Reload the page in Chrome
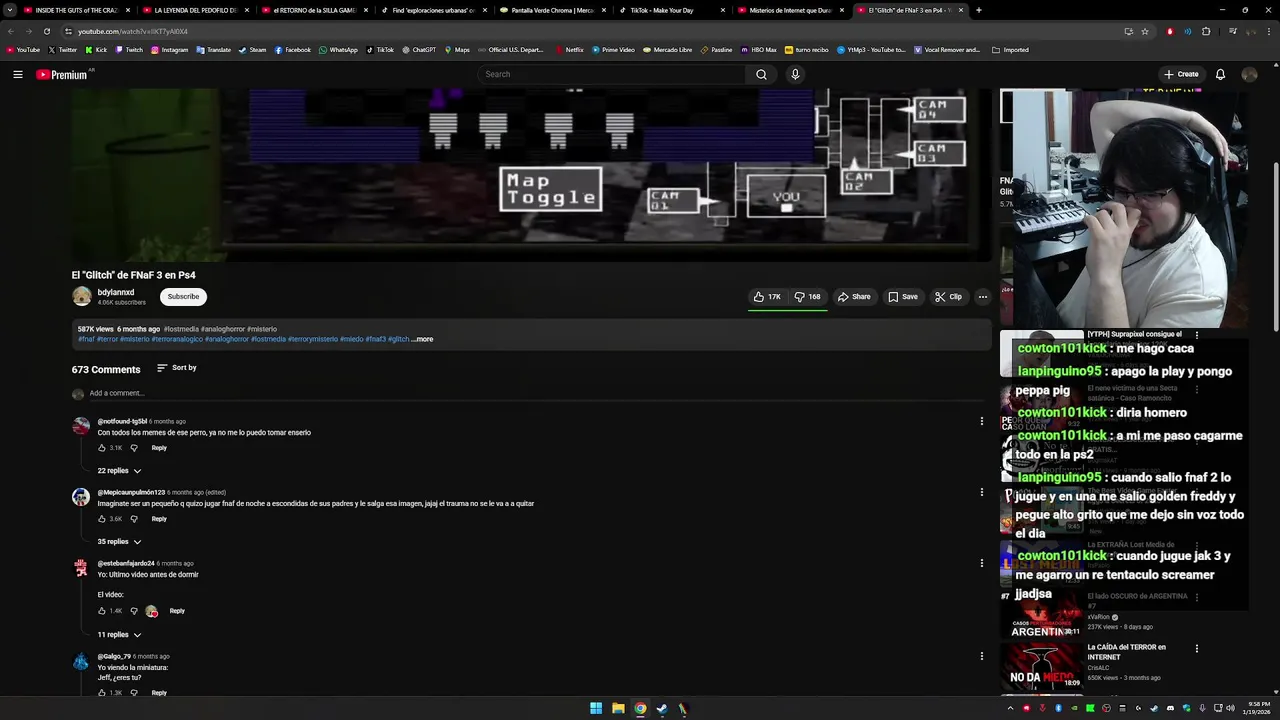 [x=47, y=31]
